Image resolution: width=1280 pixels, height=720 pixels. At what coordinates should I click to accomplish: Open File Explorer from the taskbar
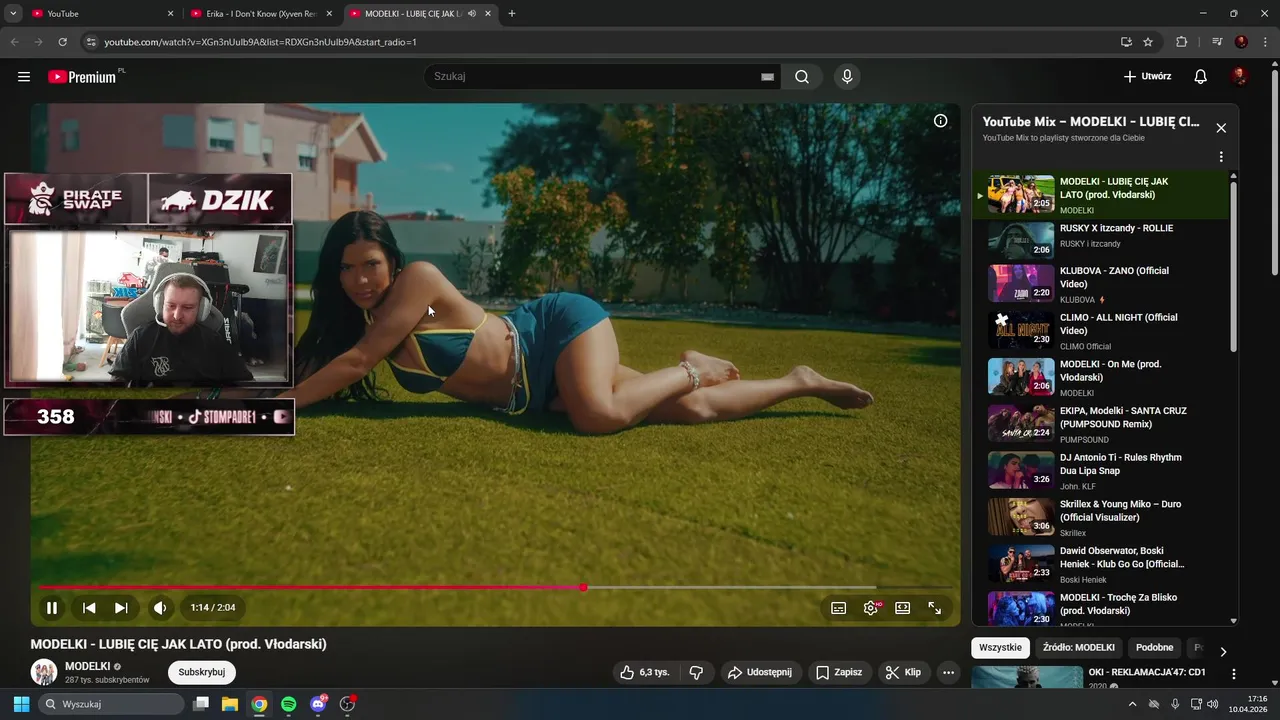click(229, 704)
